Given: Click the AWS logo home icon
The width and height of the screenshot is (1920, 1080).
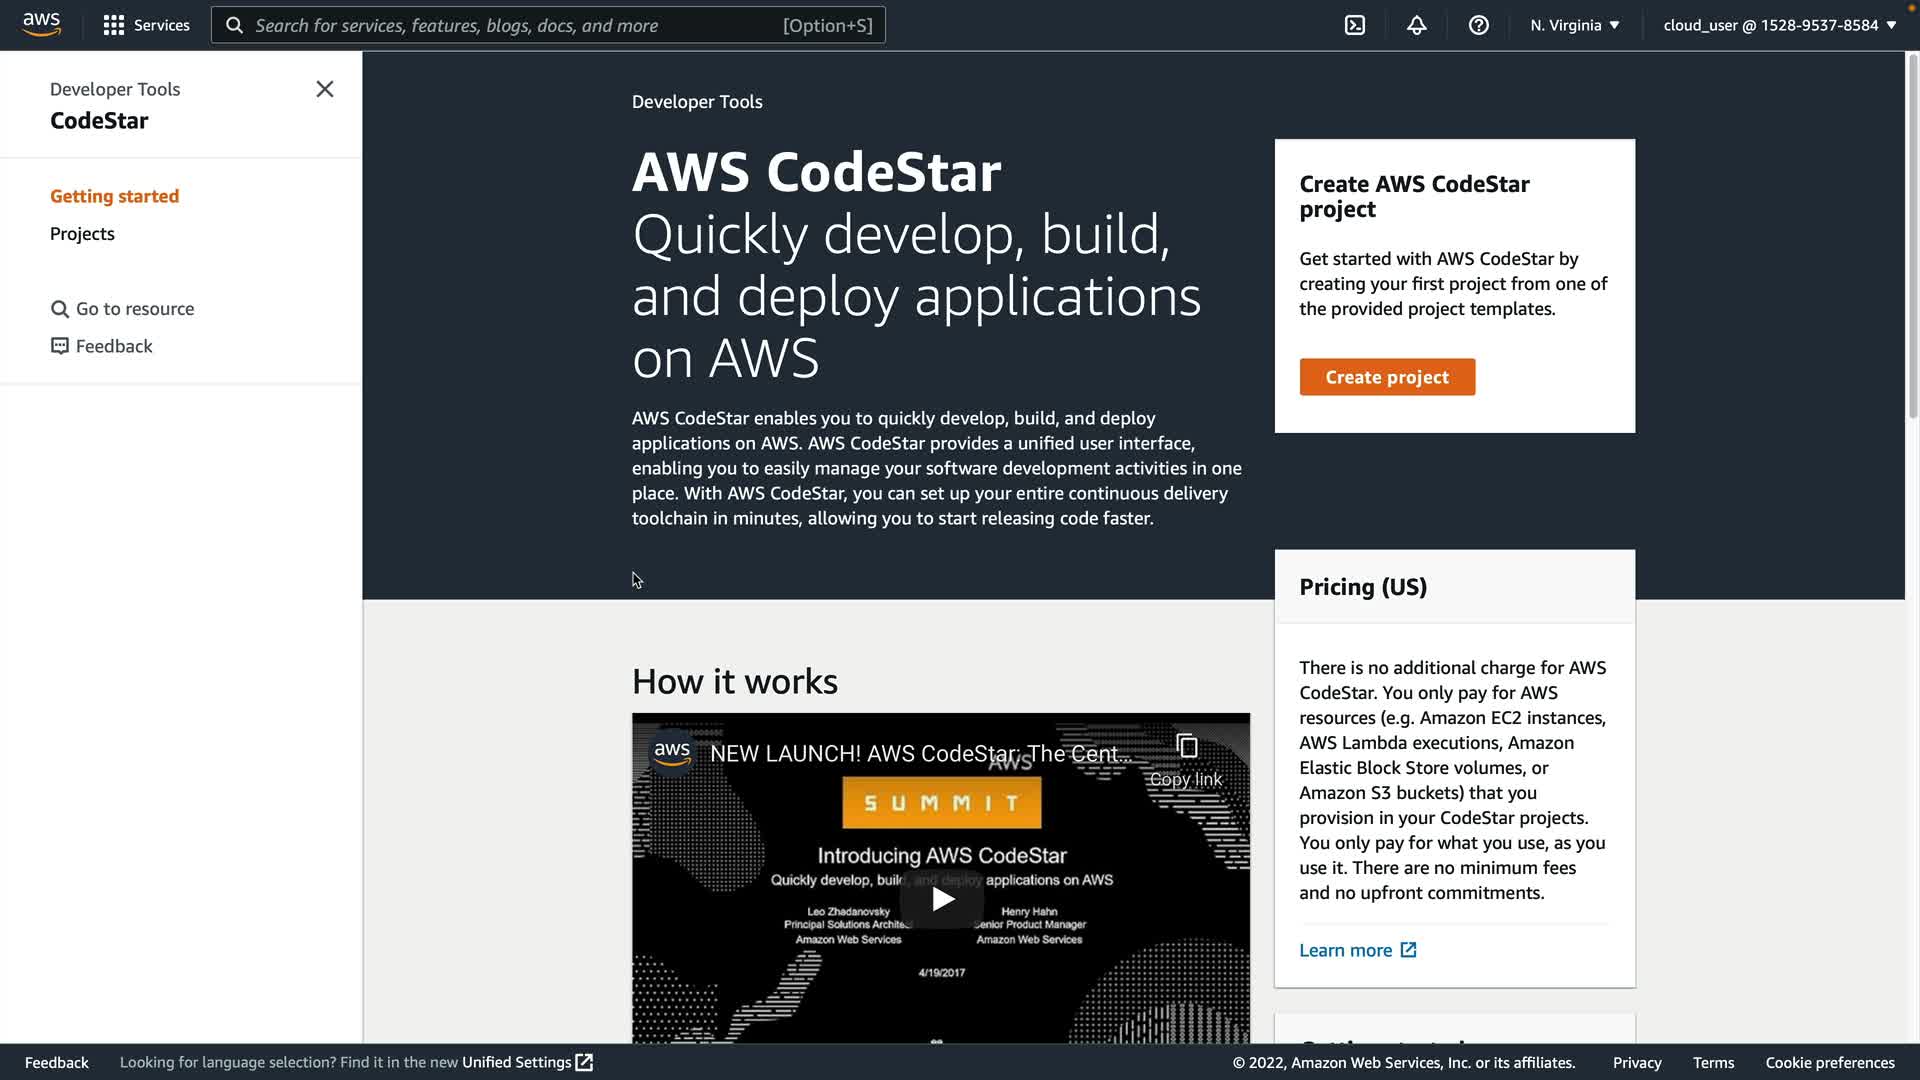Looking at the screenshot, I should click(x=41, y=24).
